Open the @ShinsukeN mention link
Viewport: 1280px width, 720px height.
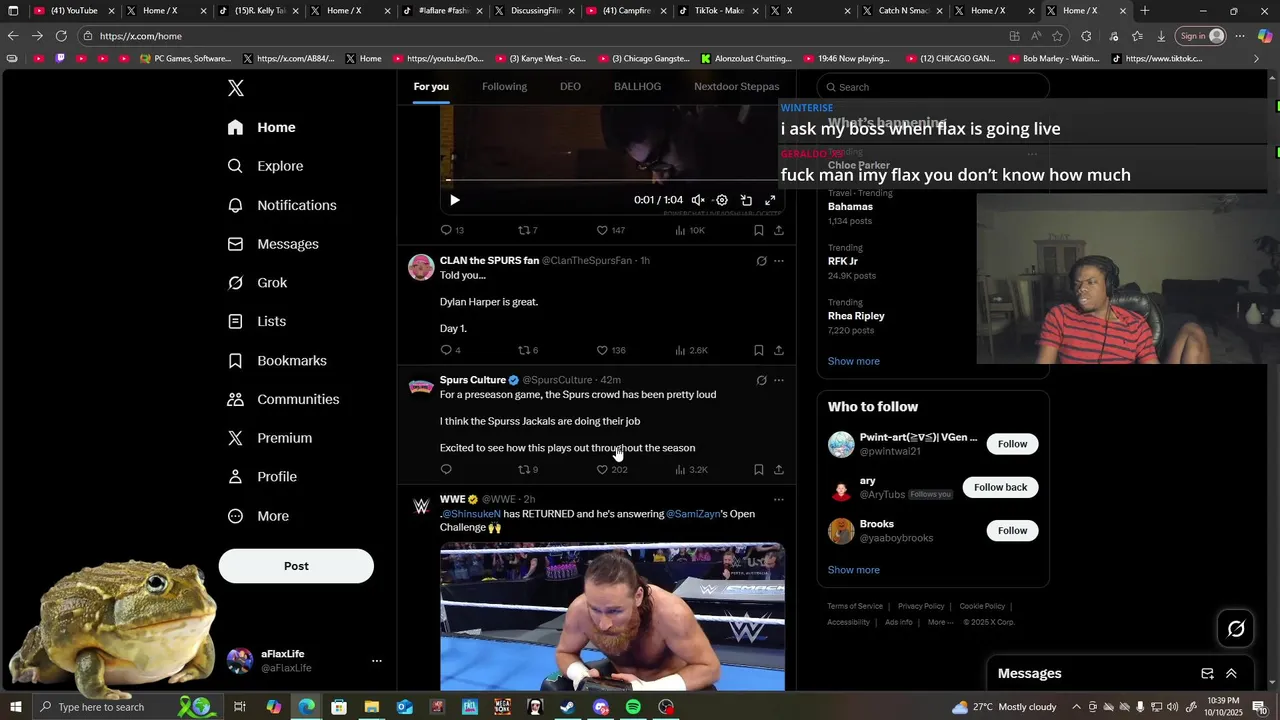pyautogui.click(x=471, y=514)
